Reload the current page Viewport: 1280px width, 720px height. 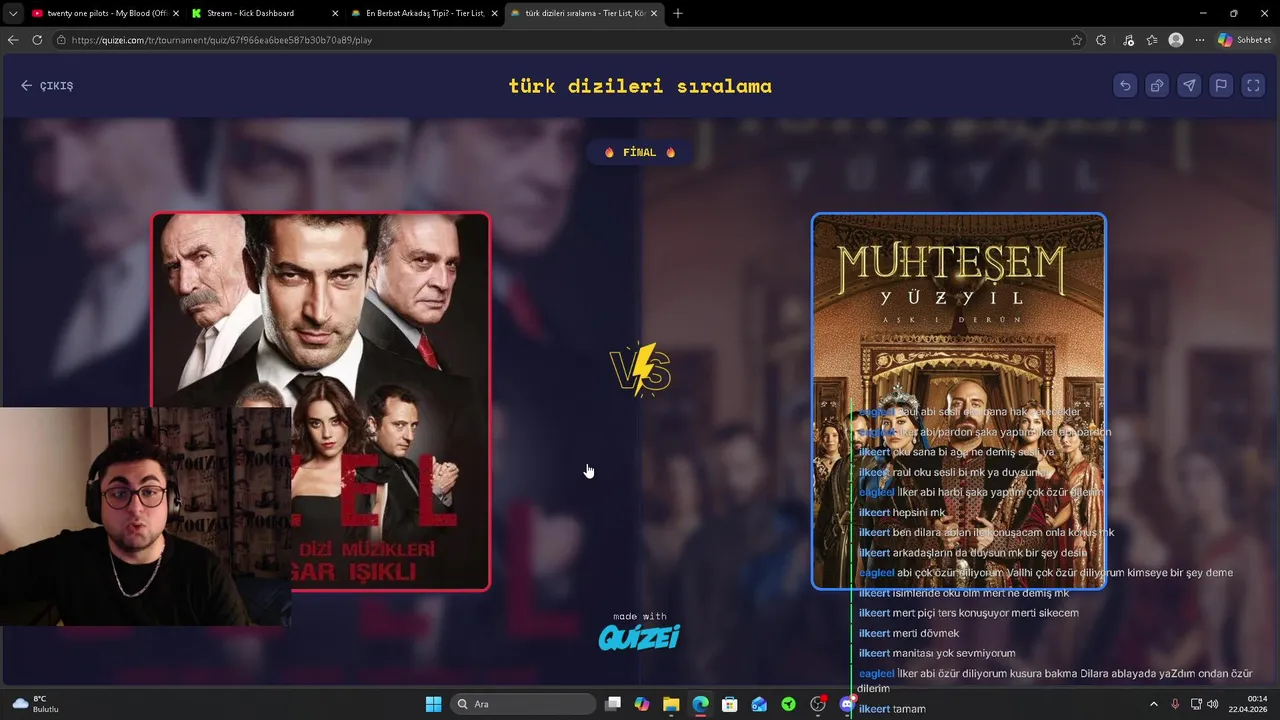coord(37,40)
